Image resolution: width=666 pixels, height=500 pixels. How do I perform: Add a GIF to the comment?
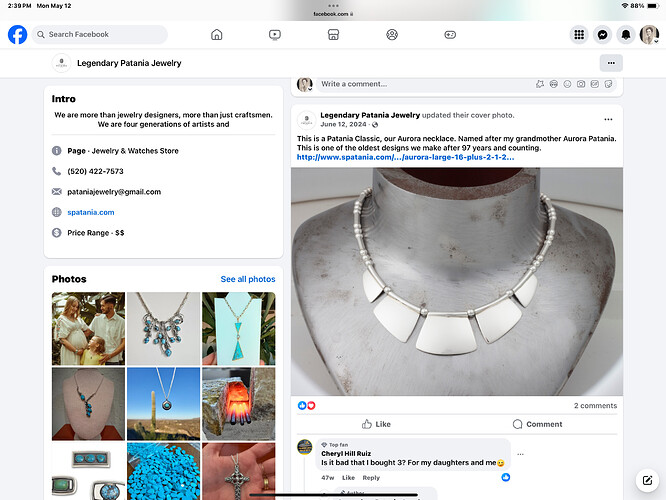tap(595, 84)
